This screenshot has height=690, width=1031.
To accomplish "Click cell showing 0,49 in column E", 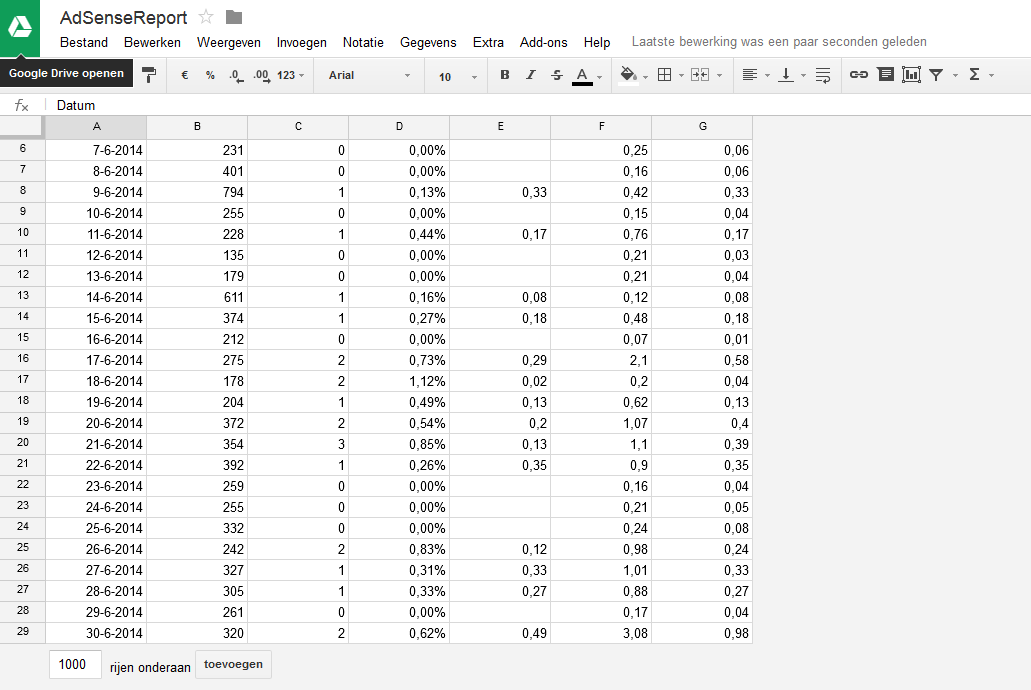I will click(x=500, y=633).
